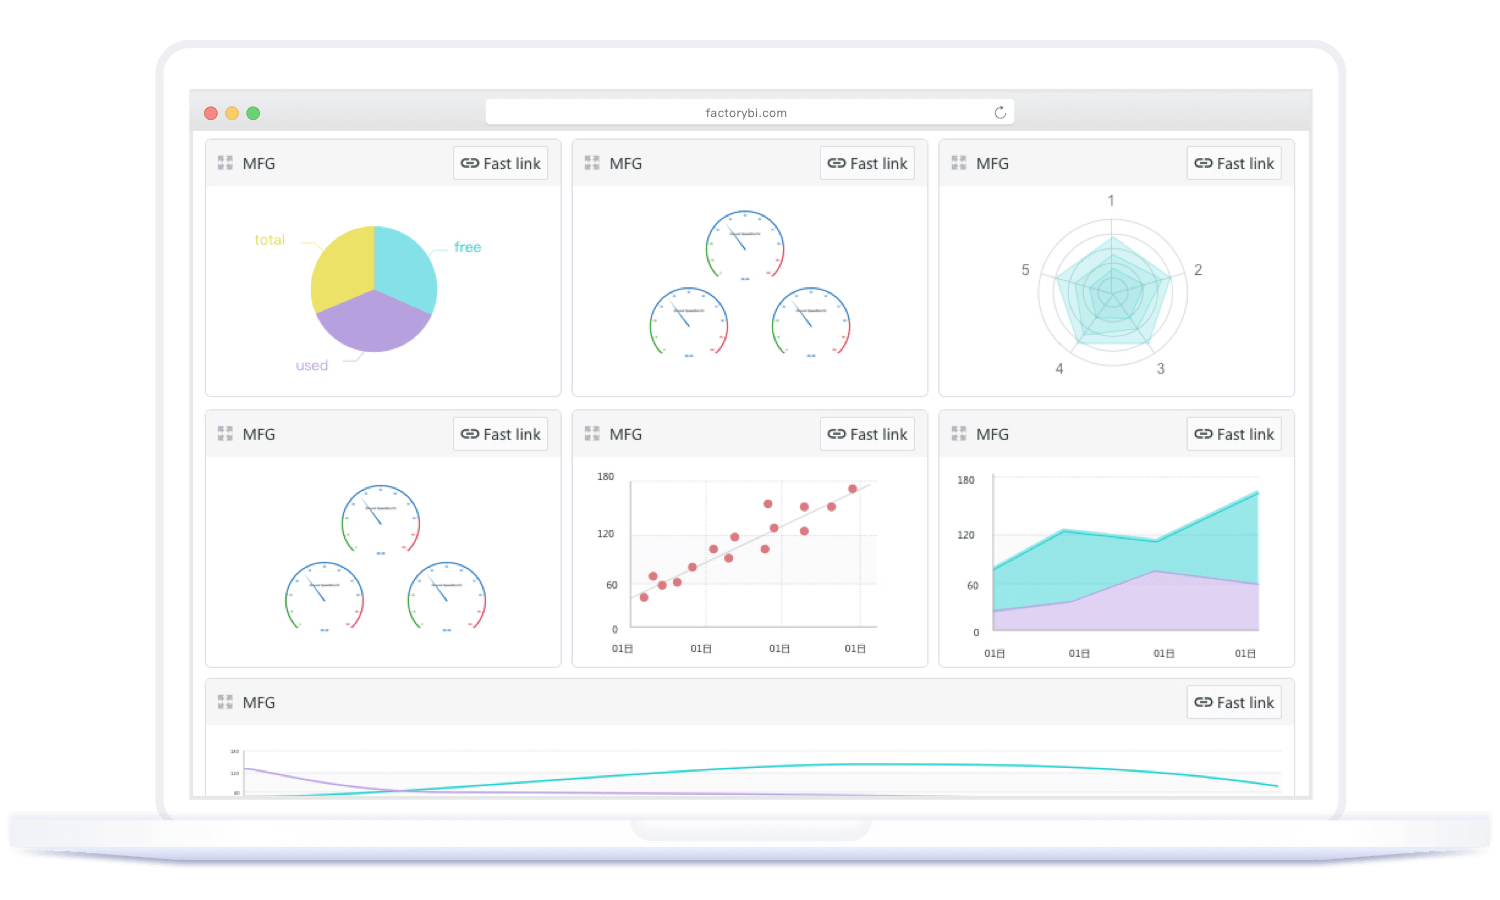
Task: Click the cyan free slice of the pie chart
Action: coord(405,268)
